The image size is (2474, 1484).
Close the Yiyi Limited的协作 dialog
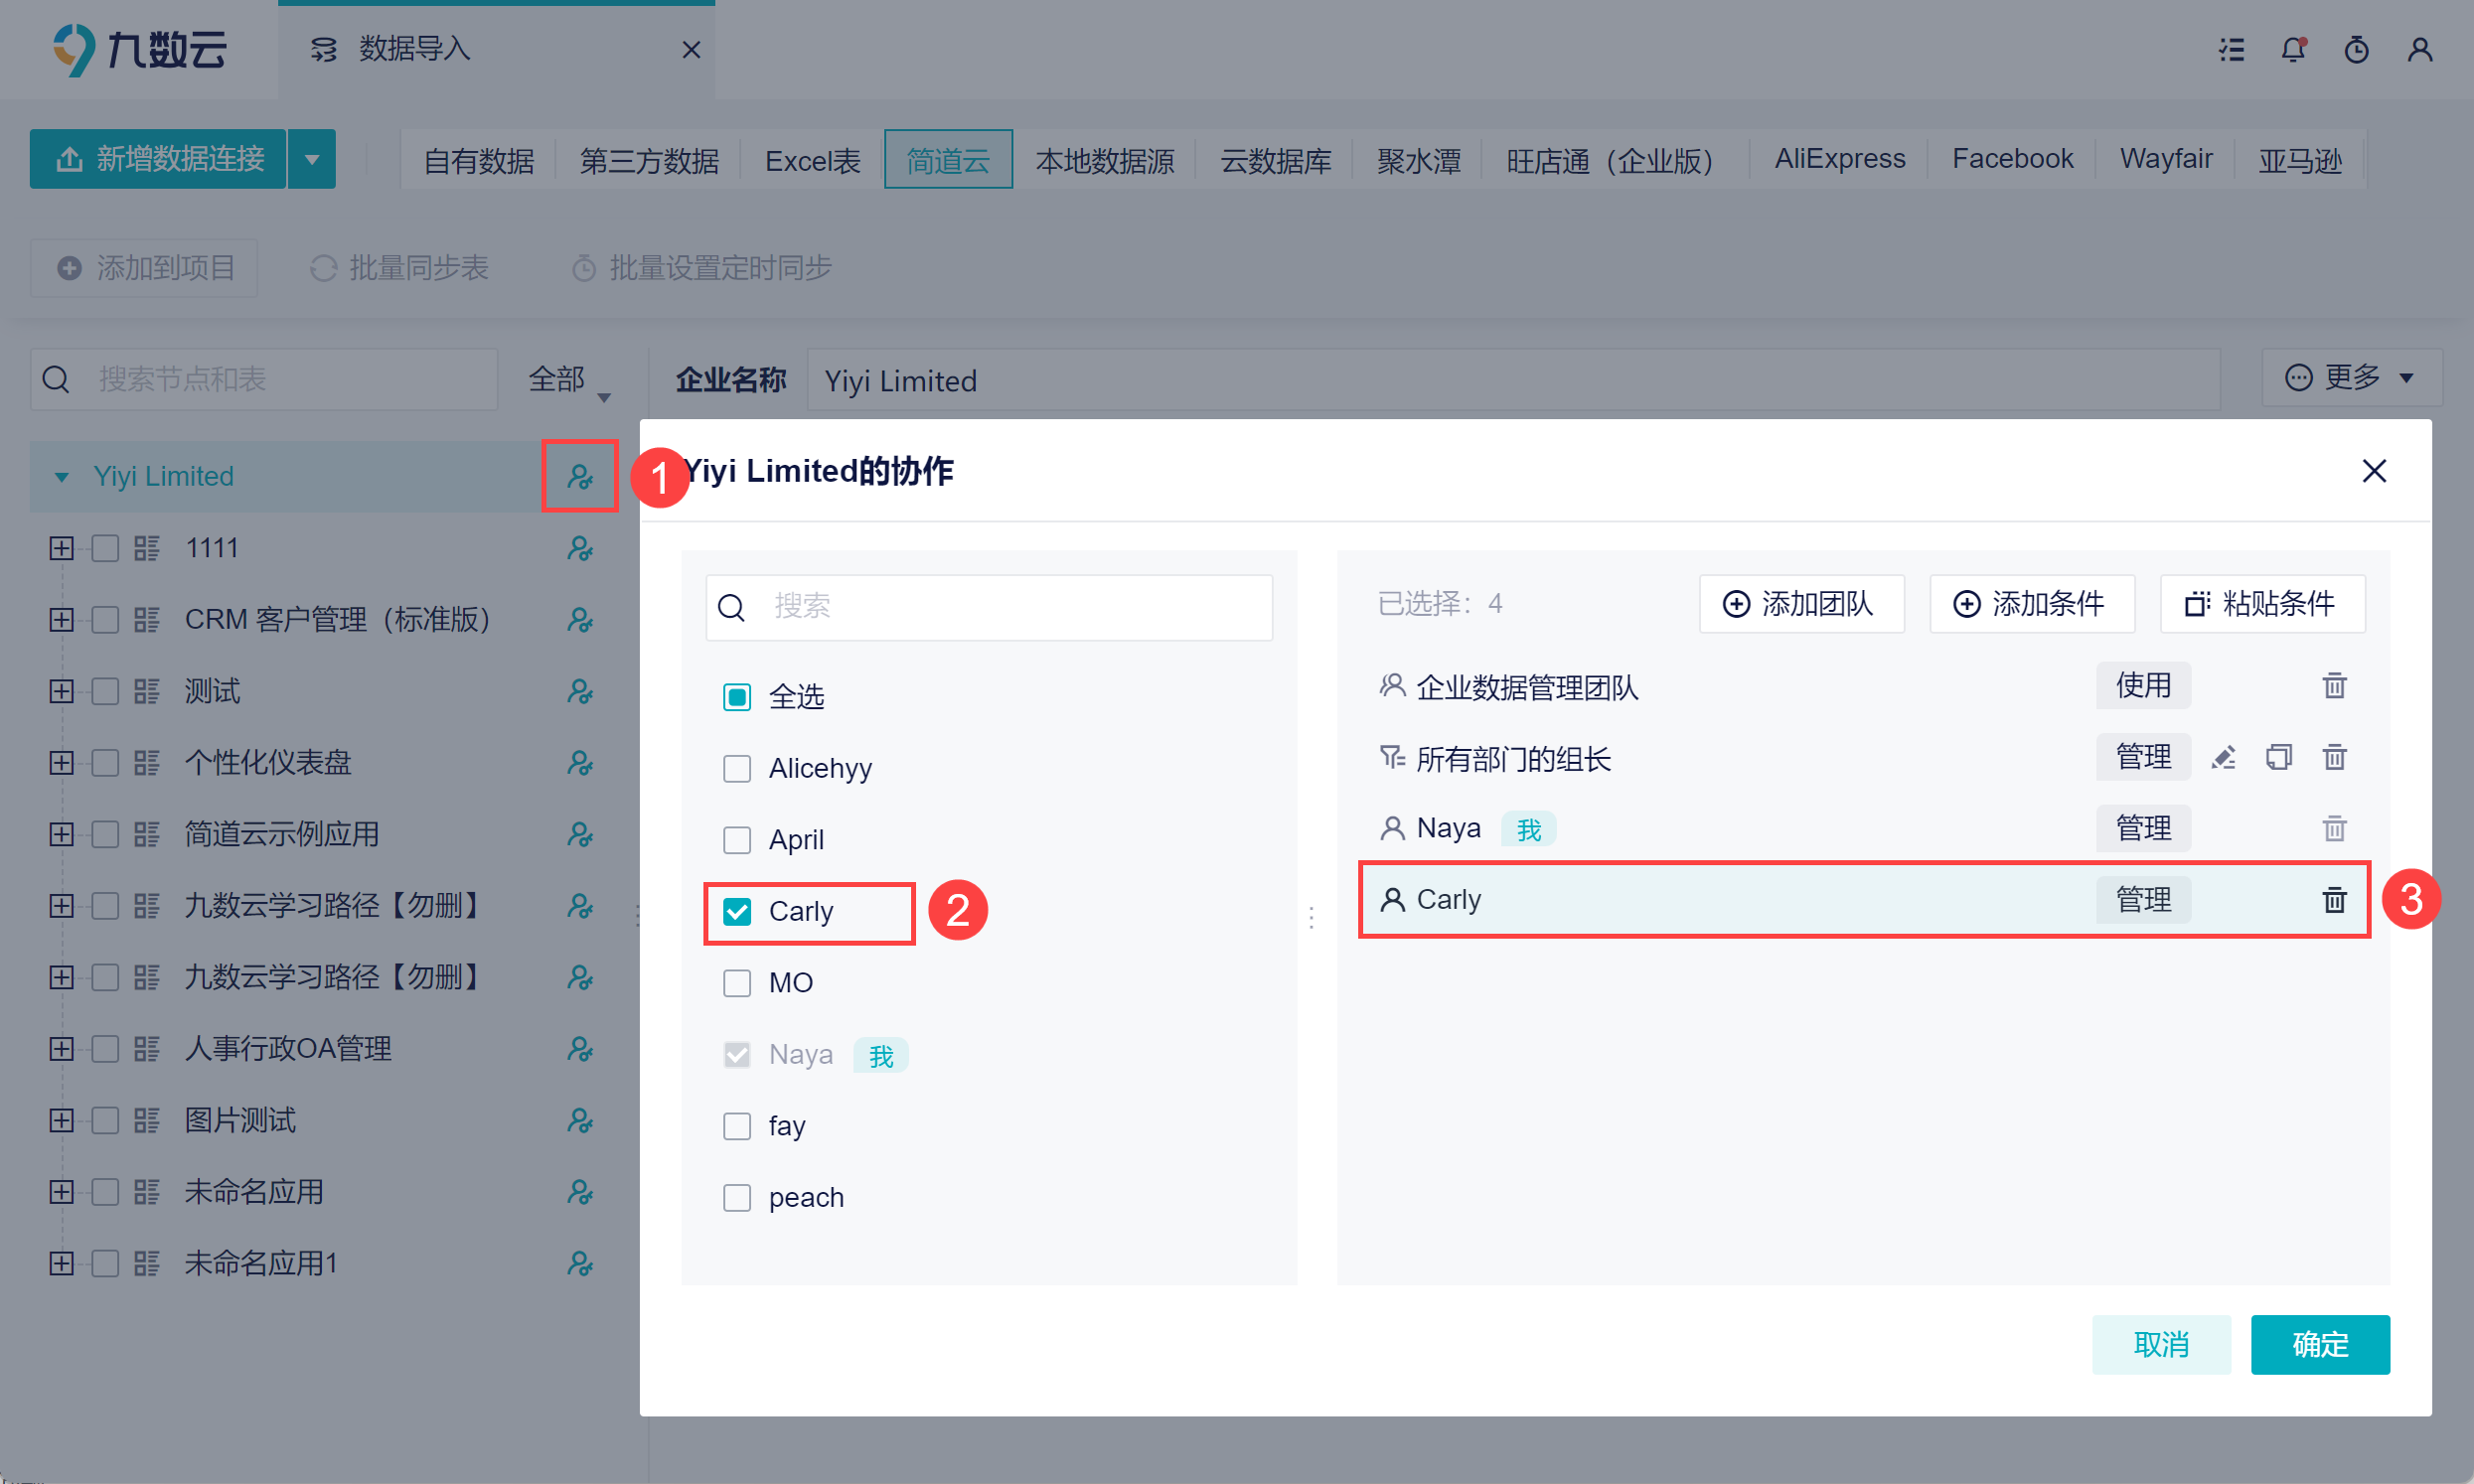point(2374,471)
